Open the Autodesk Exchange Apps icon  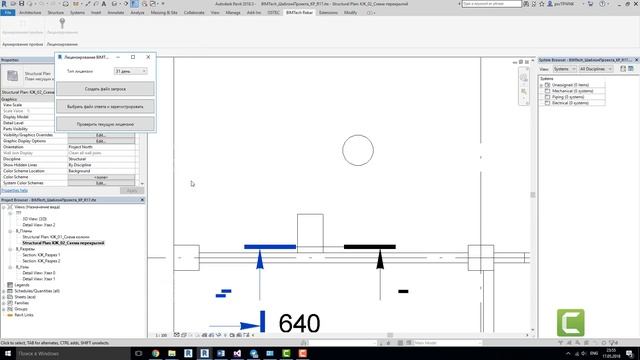[x=590, y=4]
